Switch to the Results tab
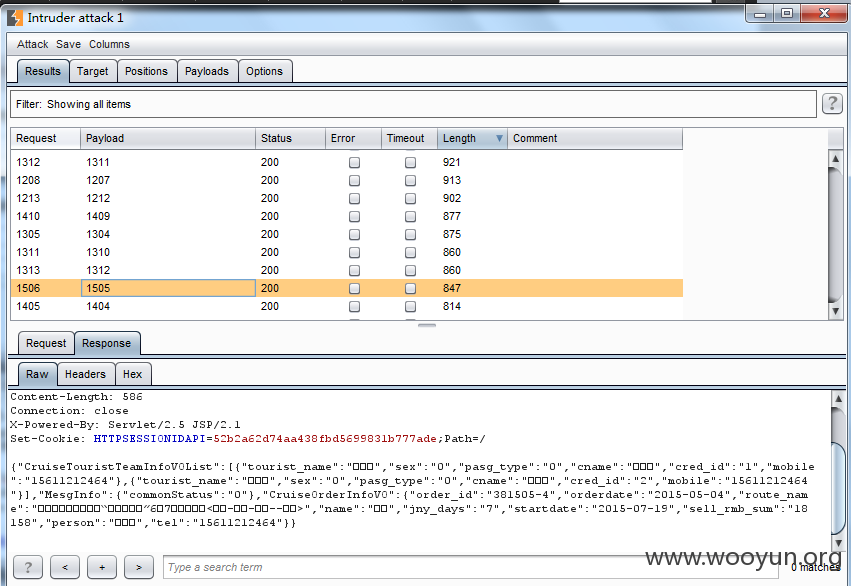 tap(43, 71)
